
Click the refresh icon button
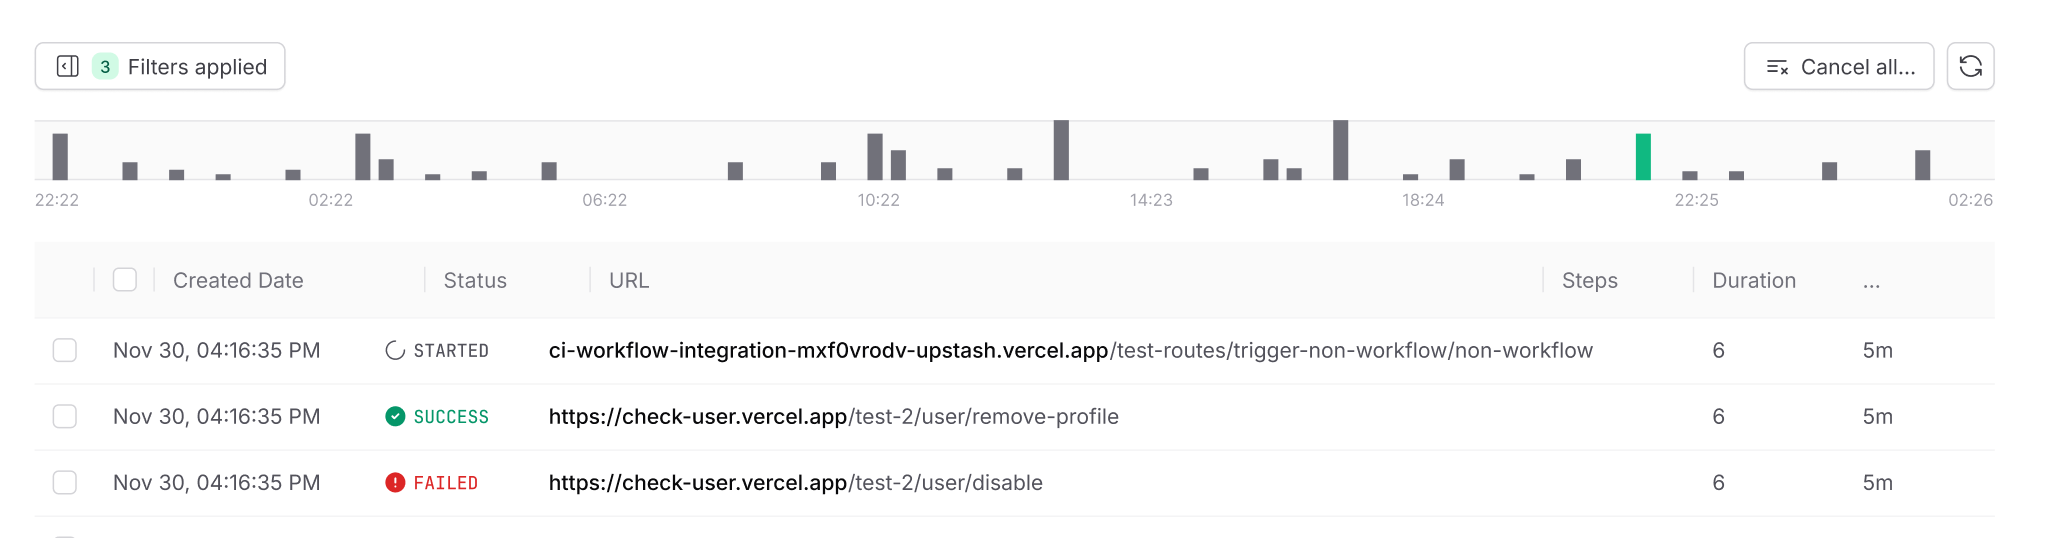1970,66
